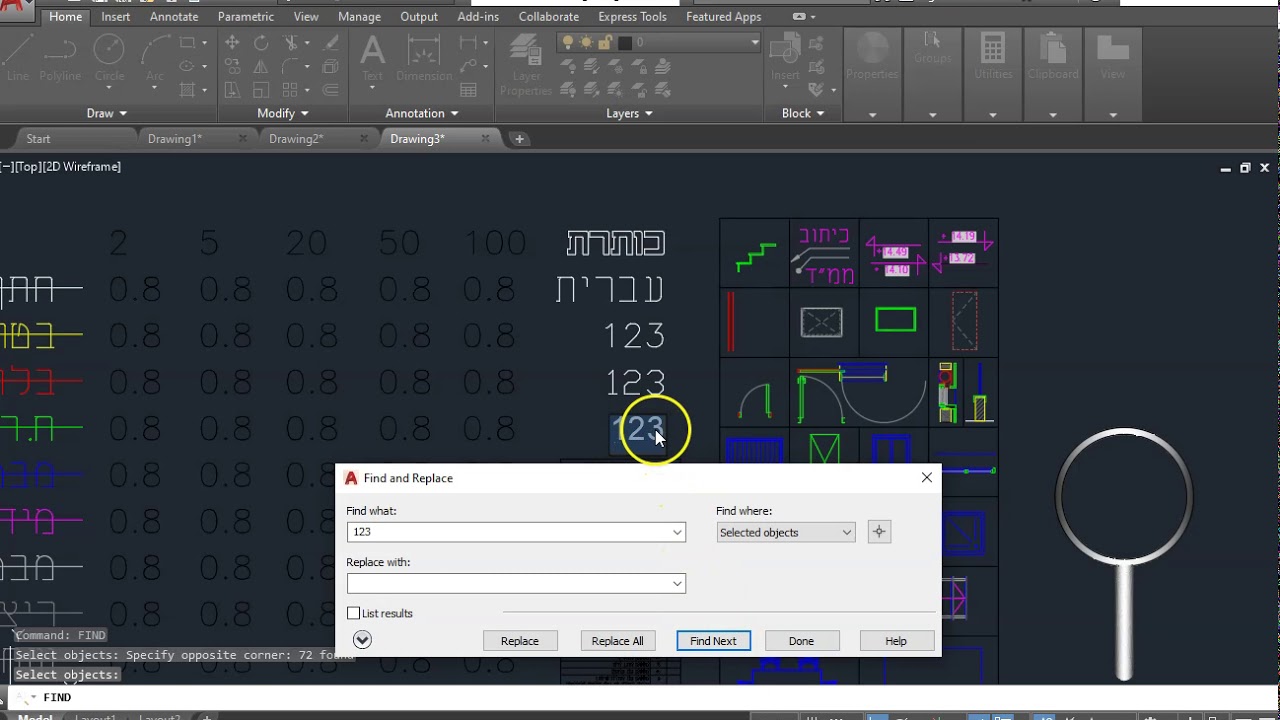Viewport: 1280px width, 720px height.
Task: Click the Replace button
Action: [x=520, y=641]
